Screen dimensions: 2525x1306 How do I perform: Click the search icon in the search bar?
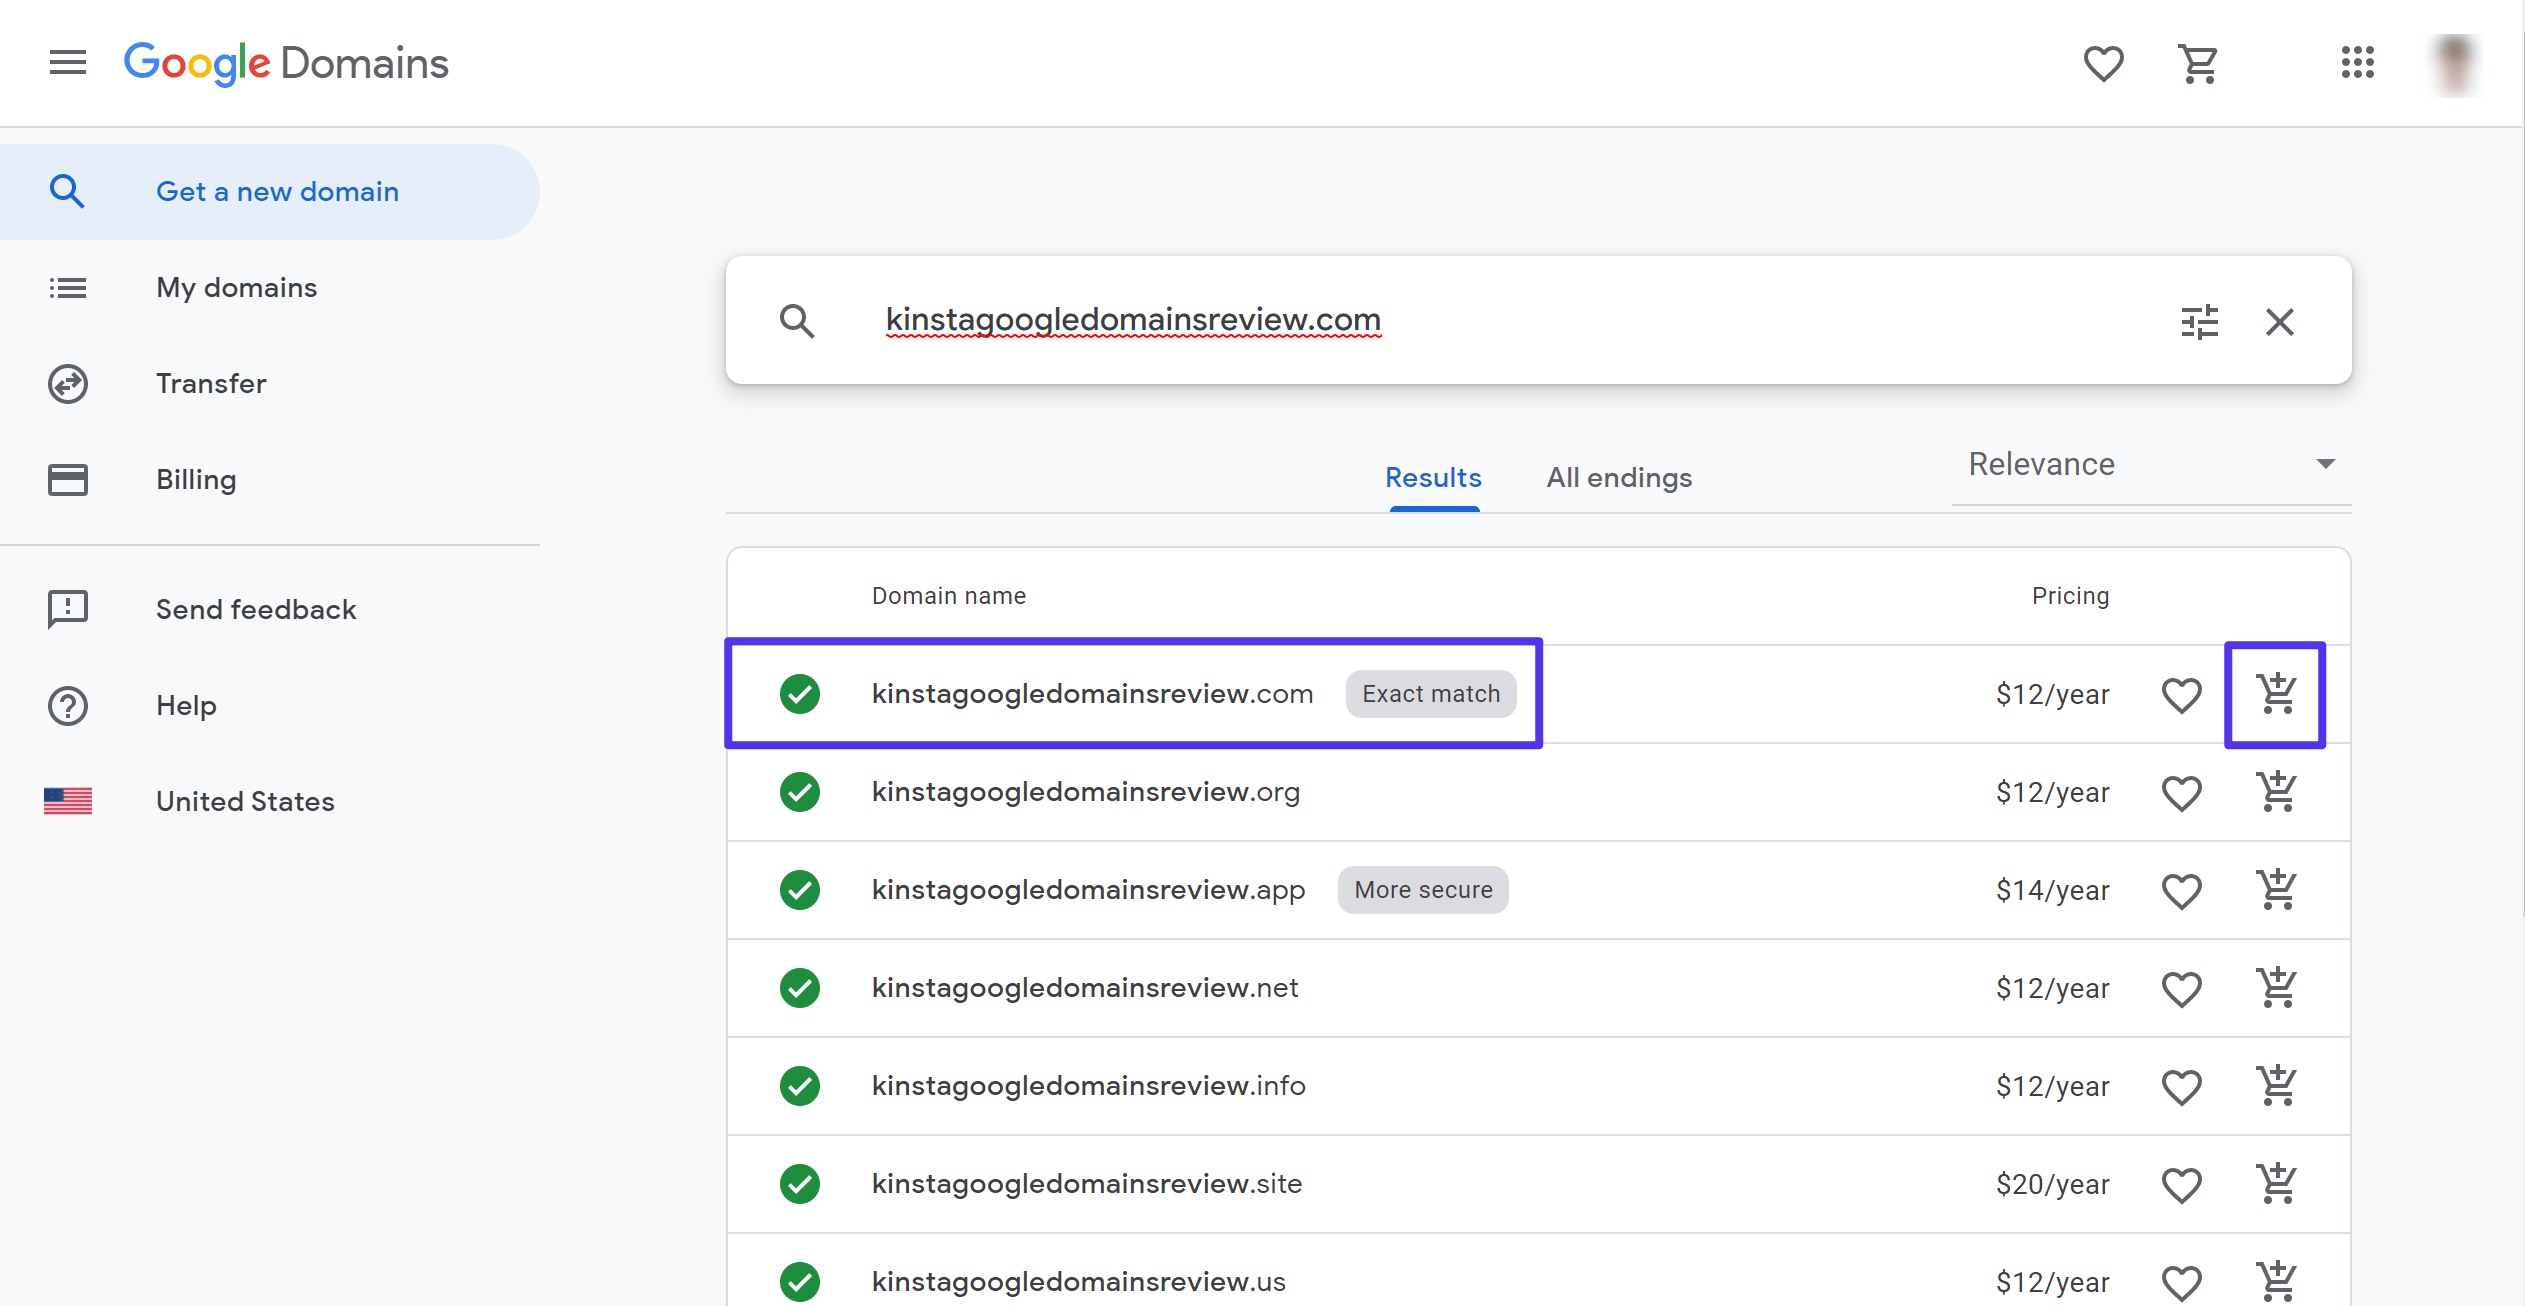coord(796,318)
